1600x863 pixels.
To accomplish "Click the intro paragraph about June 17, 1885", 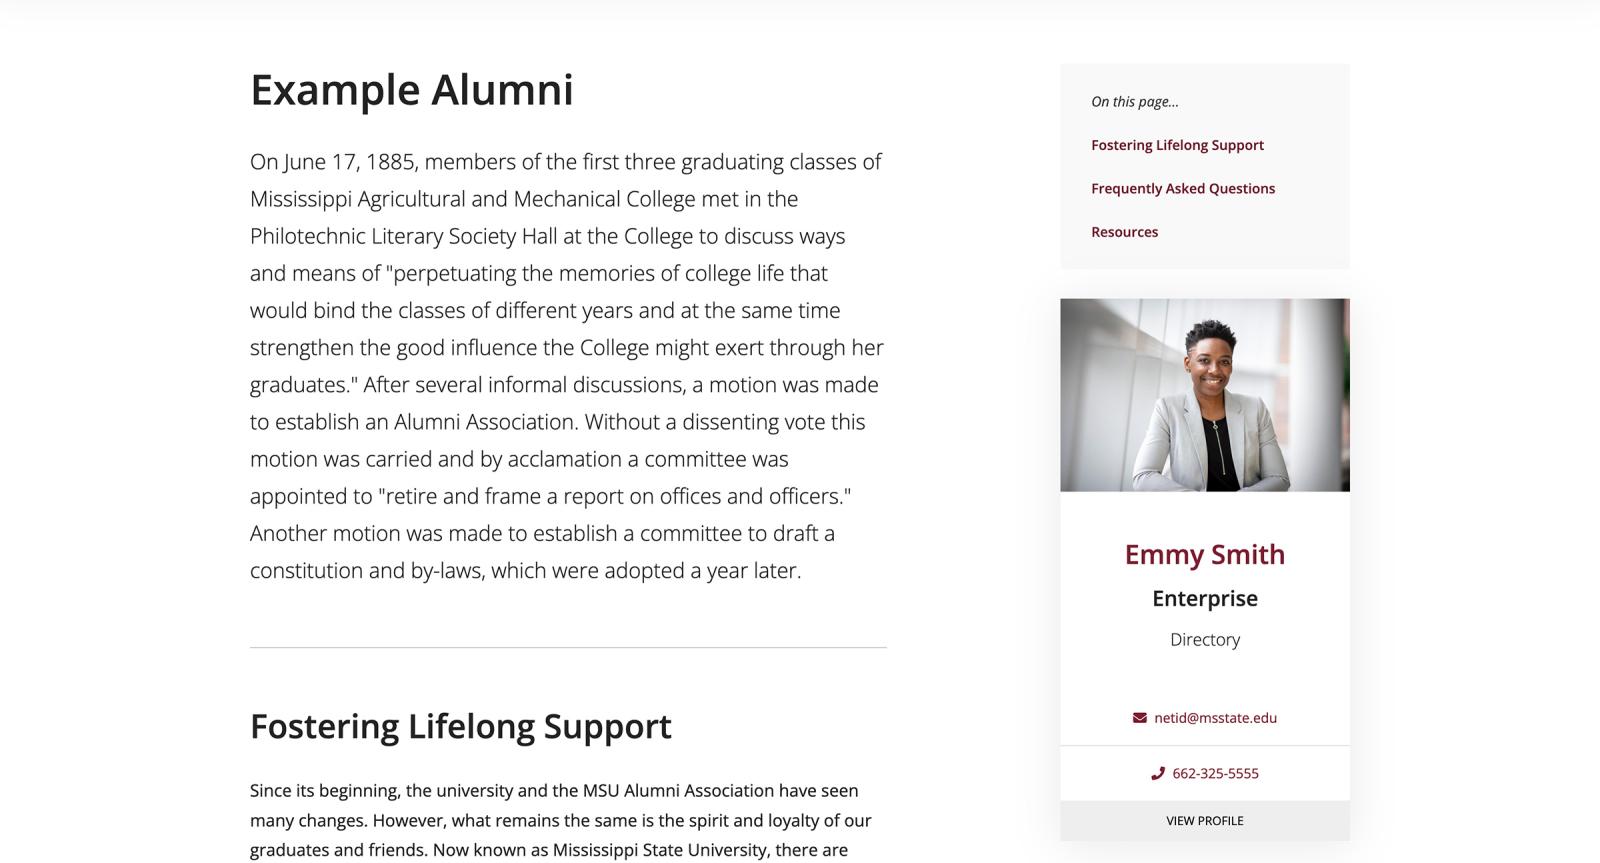I will (566, 366).
